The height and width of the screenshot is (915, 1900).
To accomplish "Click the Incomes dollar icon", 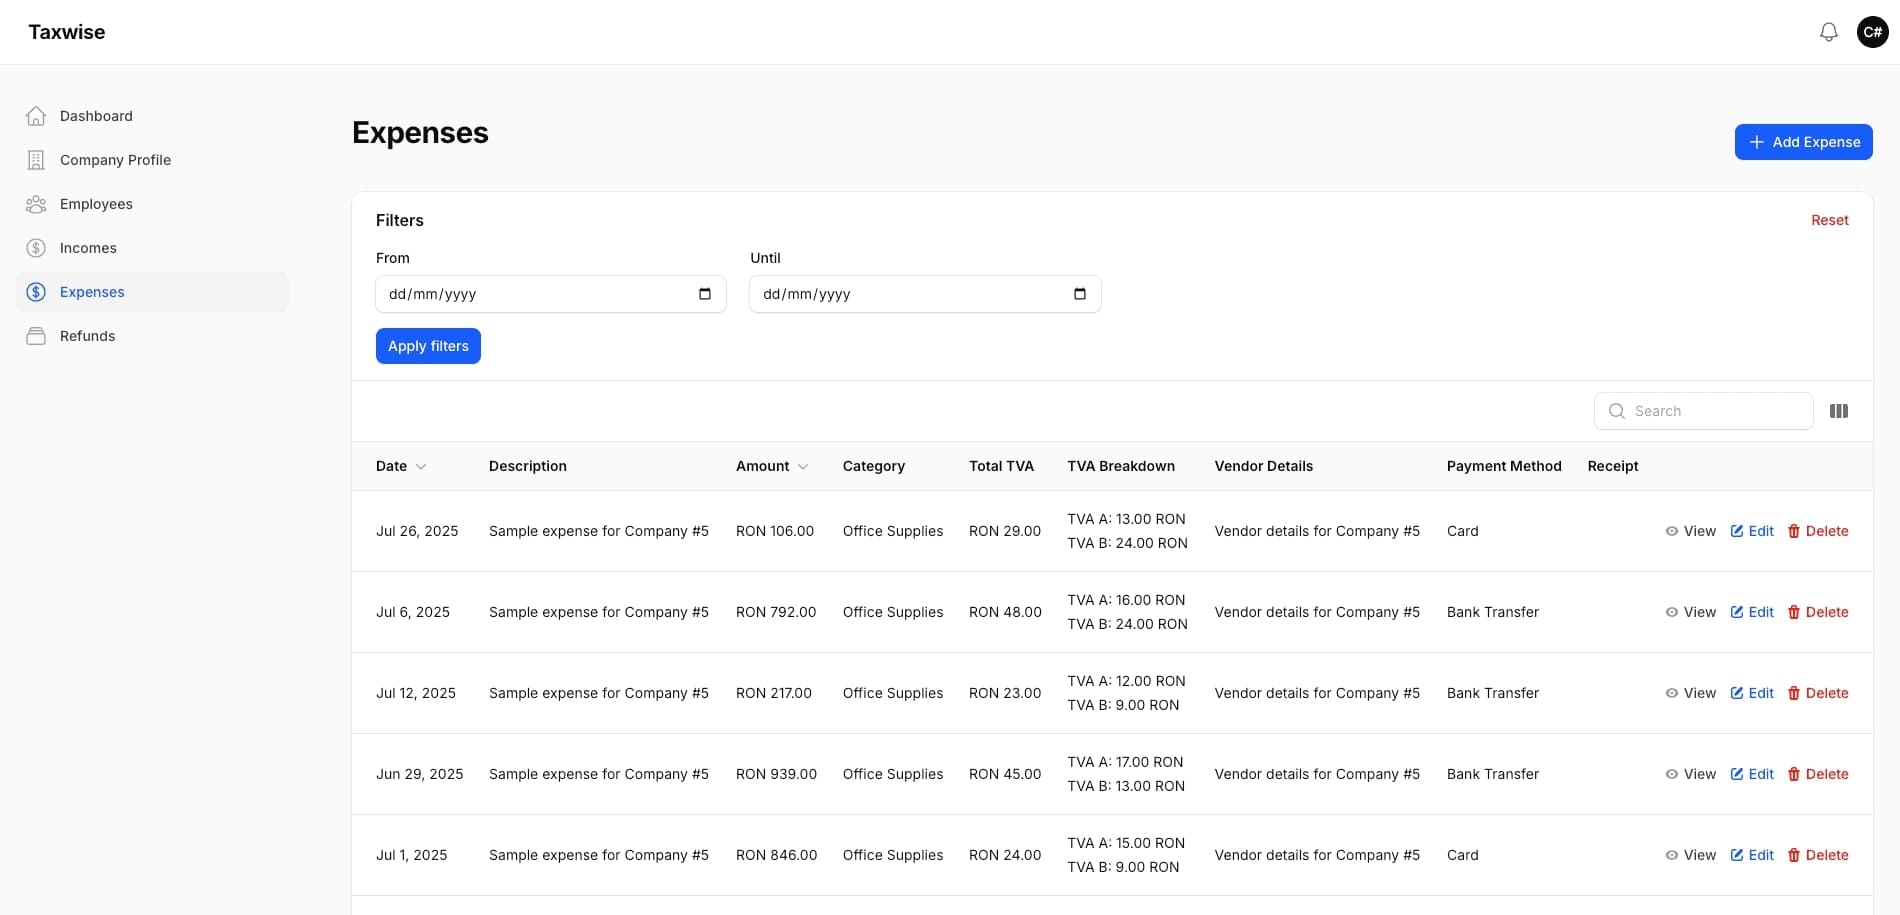I will pos(36,248).
